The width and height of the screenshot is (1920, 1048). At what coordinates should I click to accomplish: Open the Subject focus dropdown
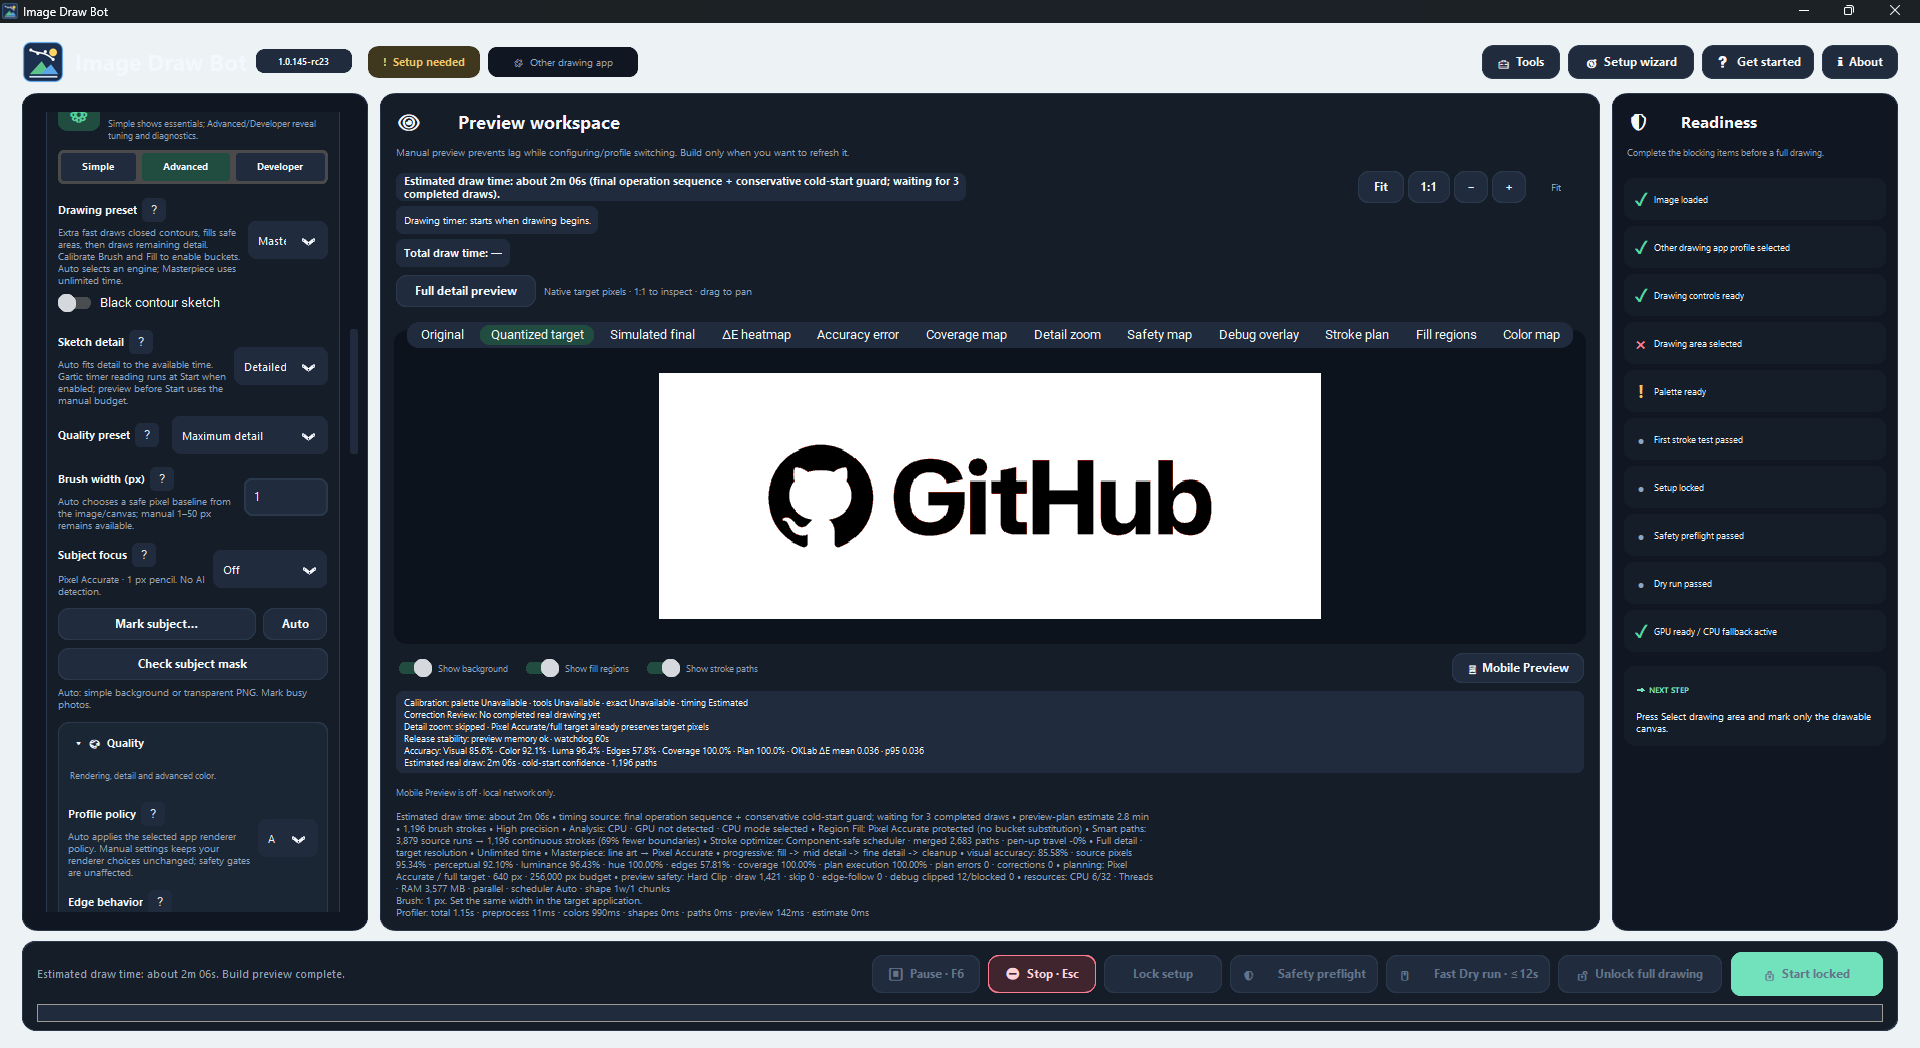coord(270,570)
